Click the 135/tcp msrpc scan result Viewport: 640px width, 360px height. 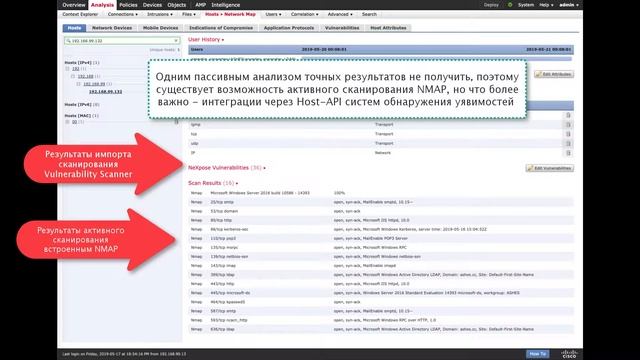(x=224, y=247)
